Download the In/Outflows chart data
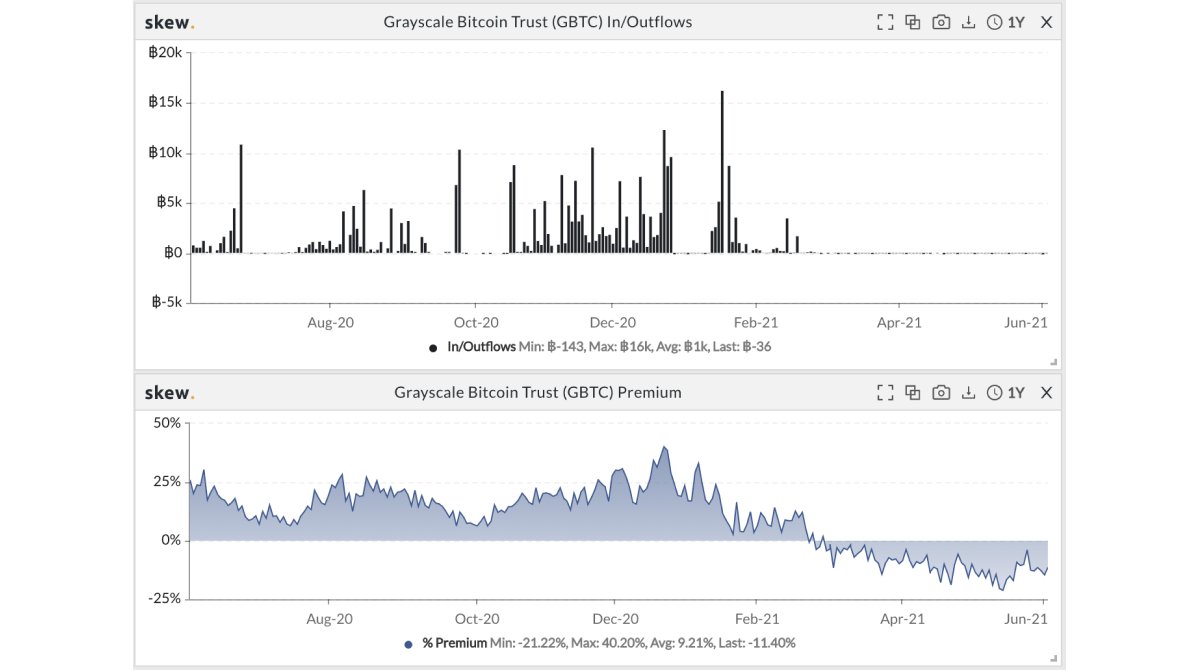 (968, 21)
